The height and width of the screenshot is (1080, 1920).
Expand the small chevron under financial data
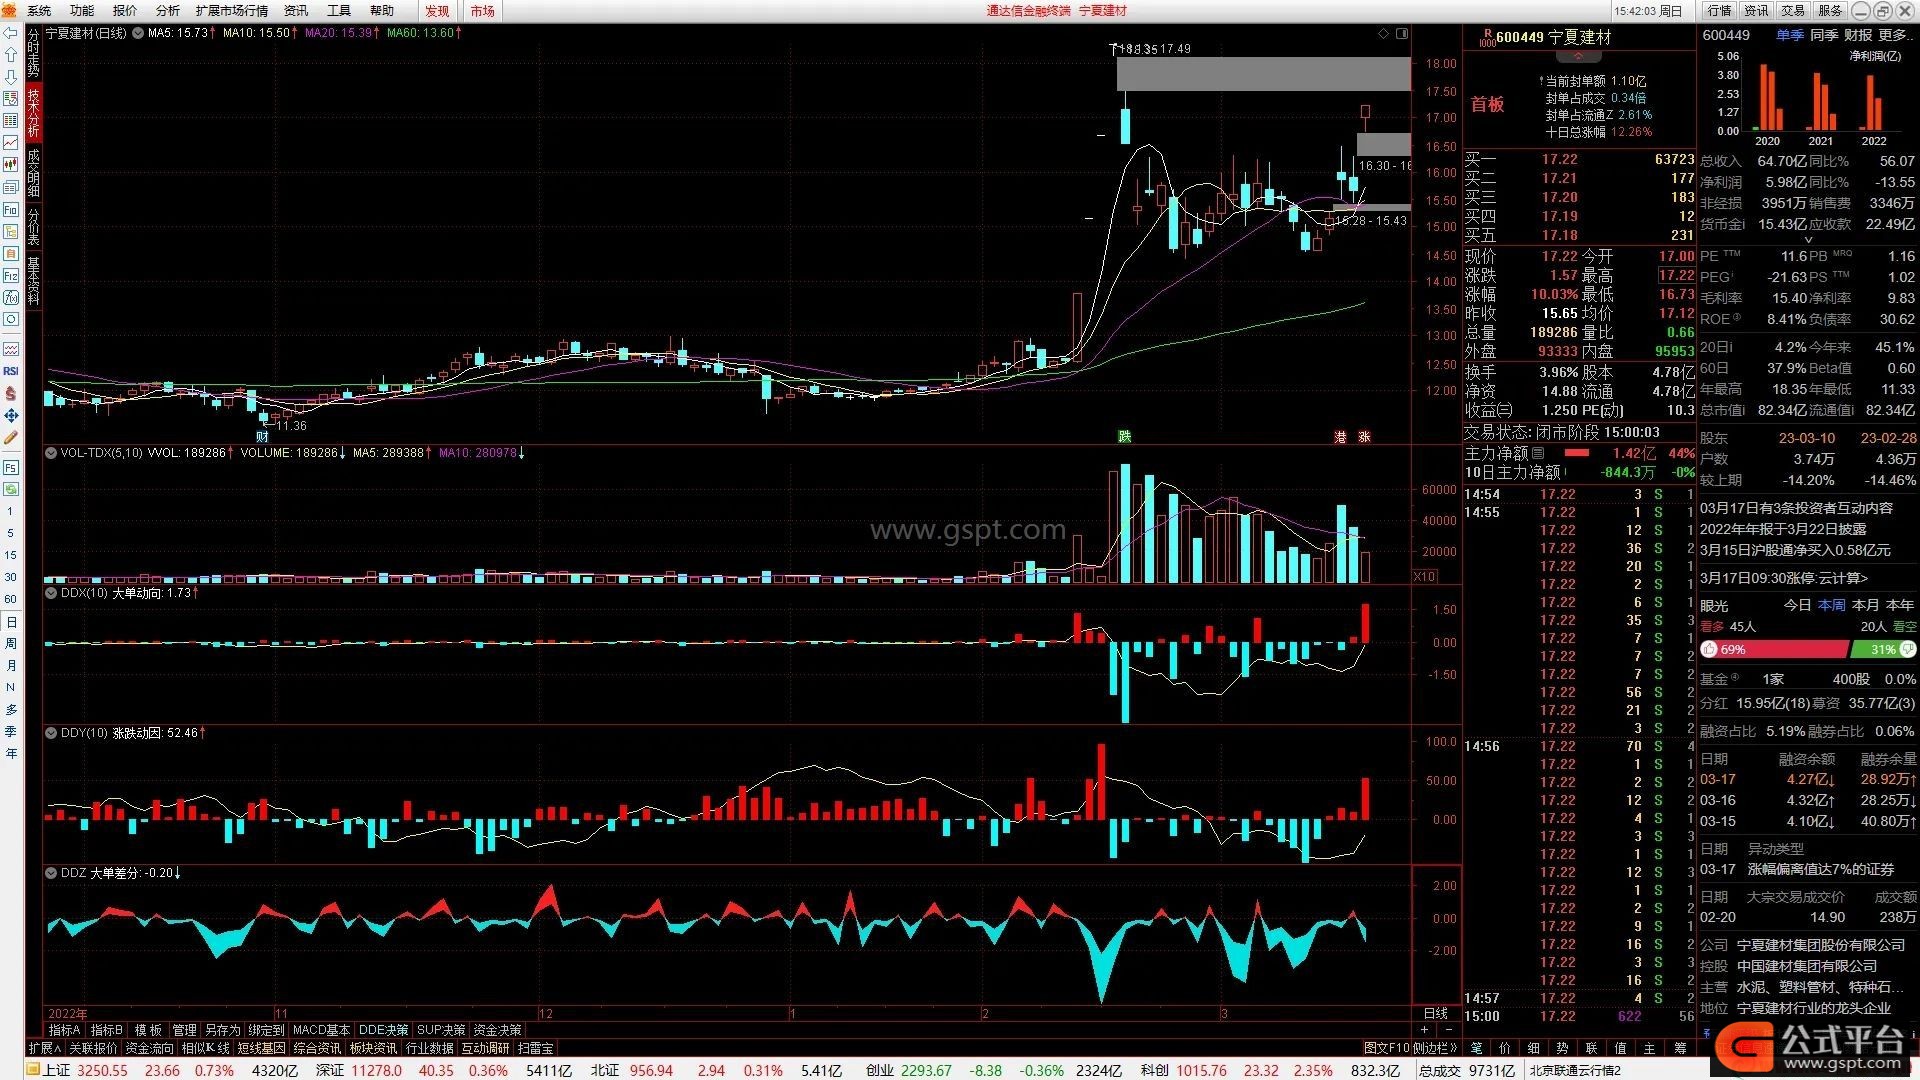pos(1808,240)
